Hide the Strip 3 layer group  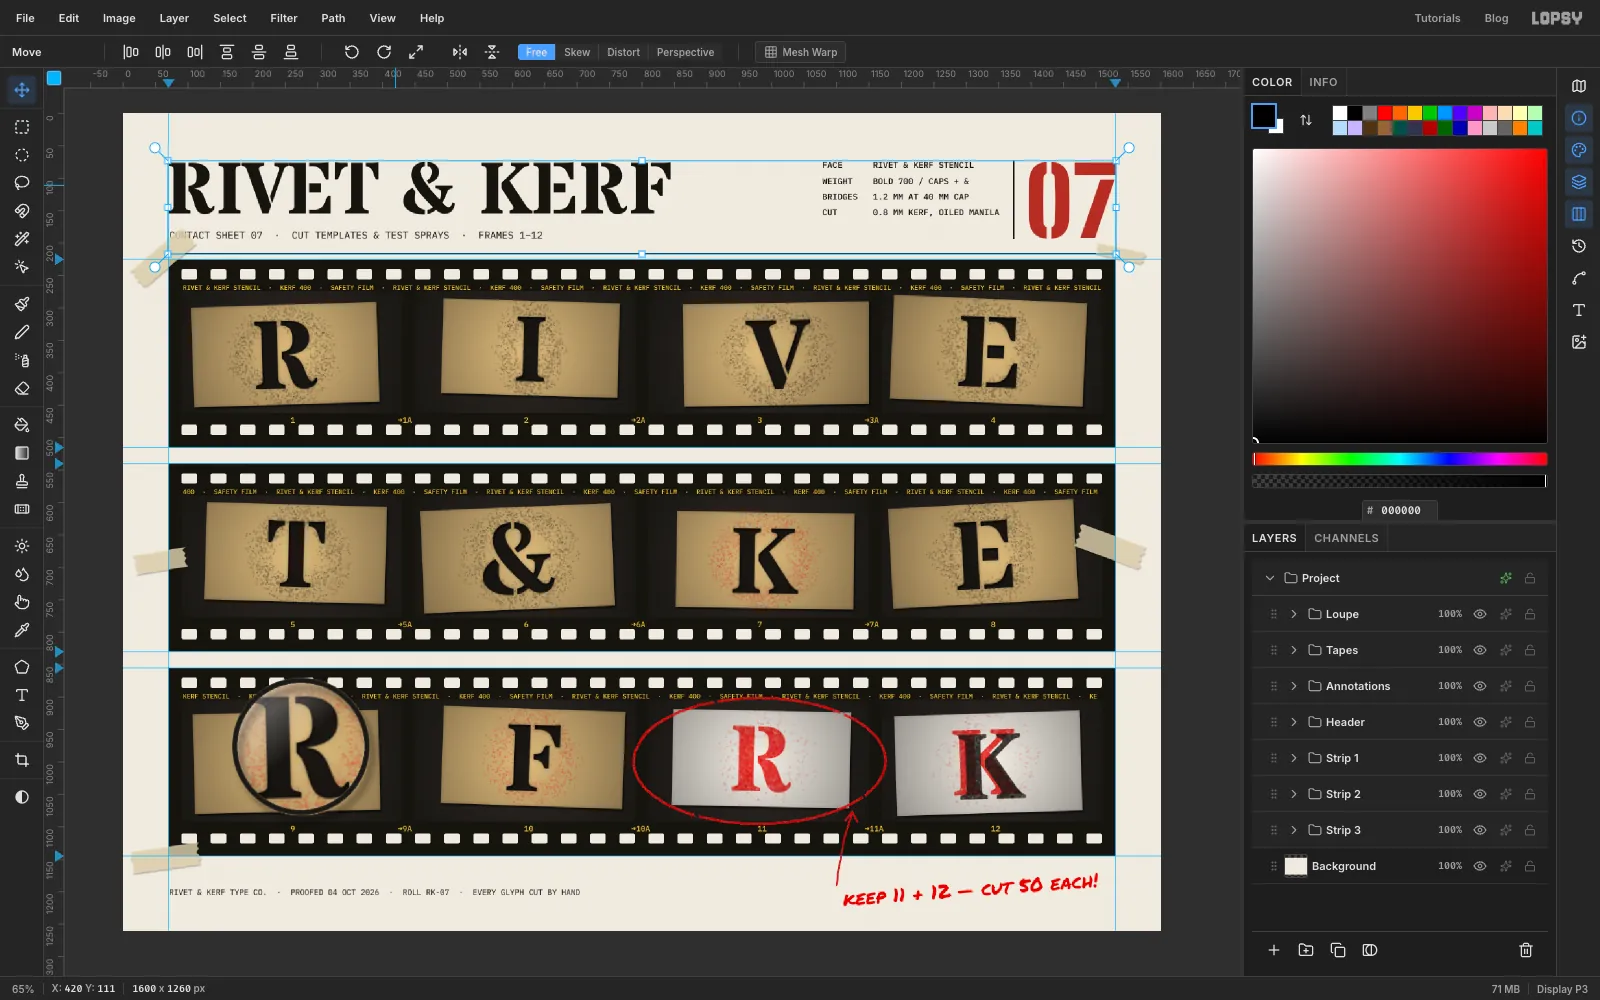coord(1480,830)
